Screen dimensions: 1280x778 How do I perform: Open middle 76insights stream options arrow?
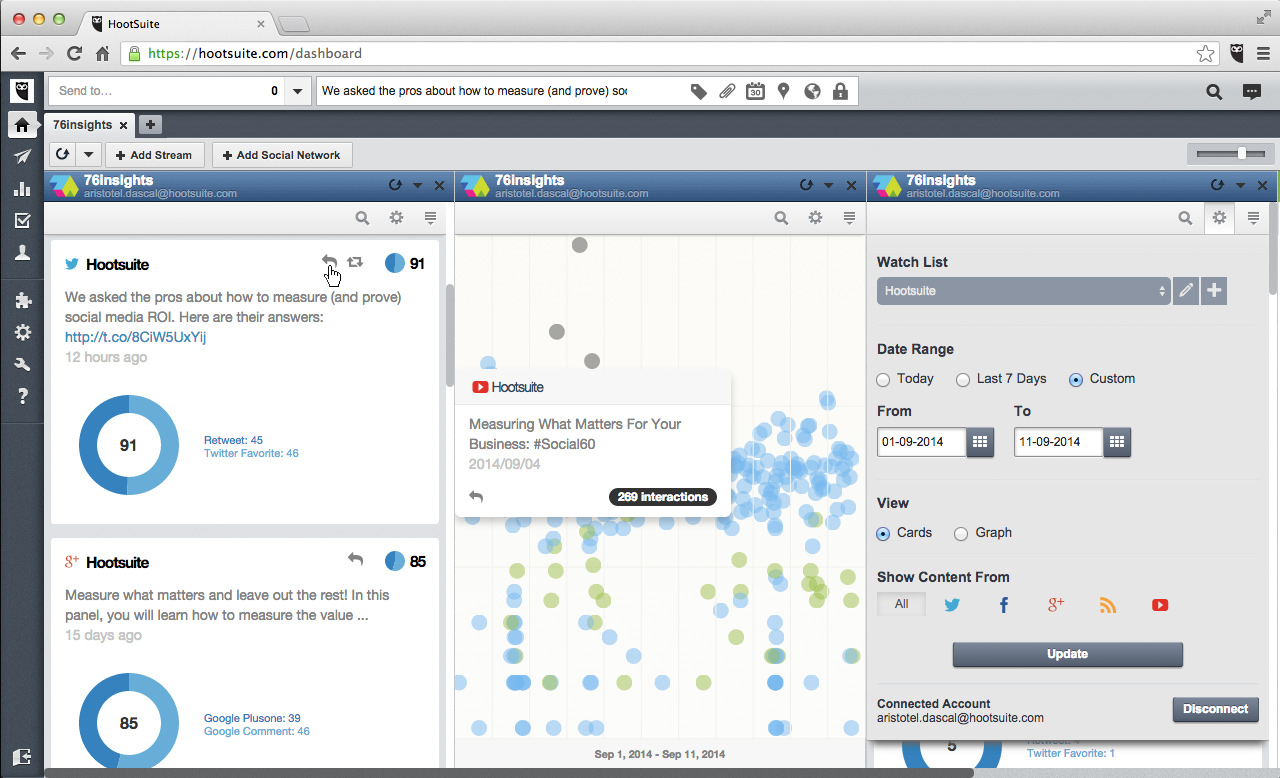tap(828, 185)
